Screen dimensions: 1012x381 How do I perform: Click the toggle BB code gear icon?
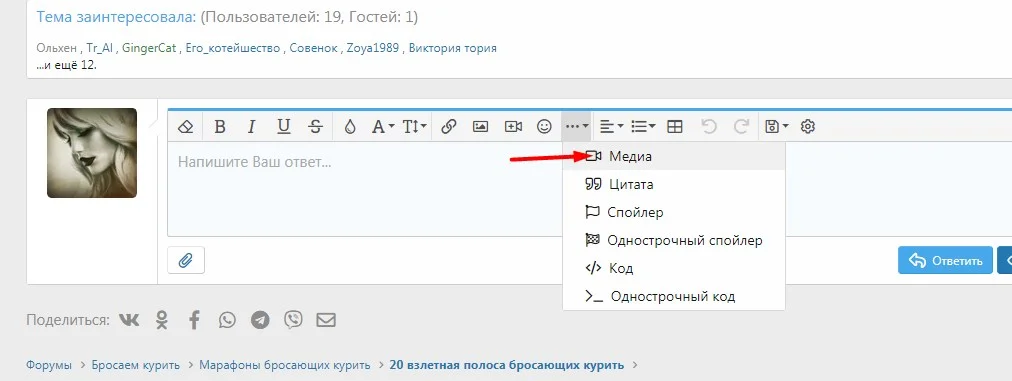click(807, 127)
